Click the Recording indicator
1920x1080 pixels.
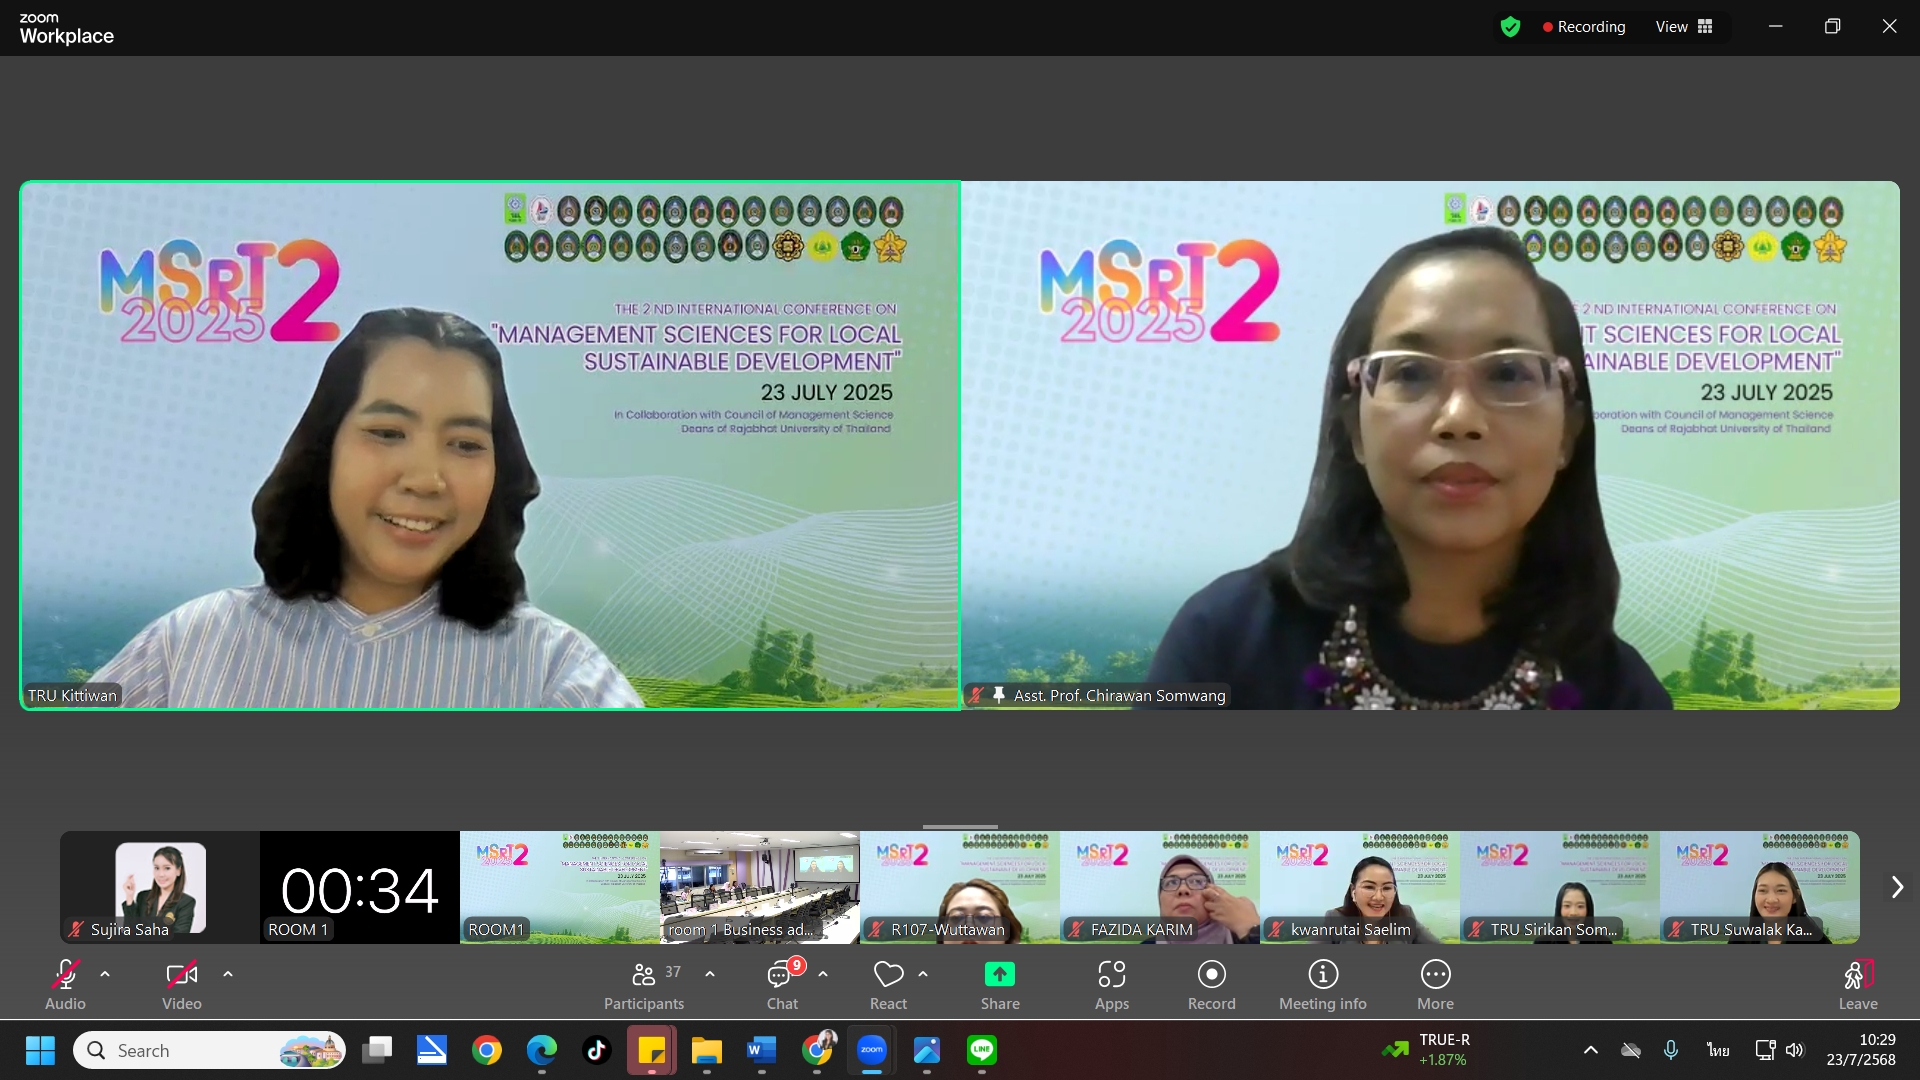pyautogui.click(x=1584, y=27)
